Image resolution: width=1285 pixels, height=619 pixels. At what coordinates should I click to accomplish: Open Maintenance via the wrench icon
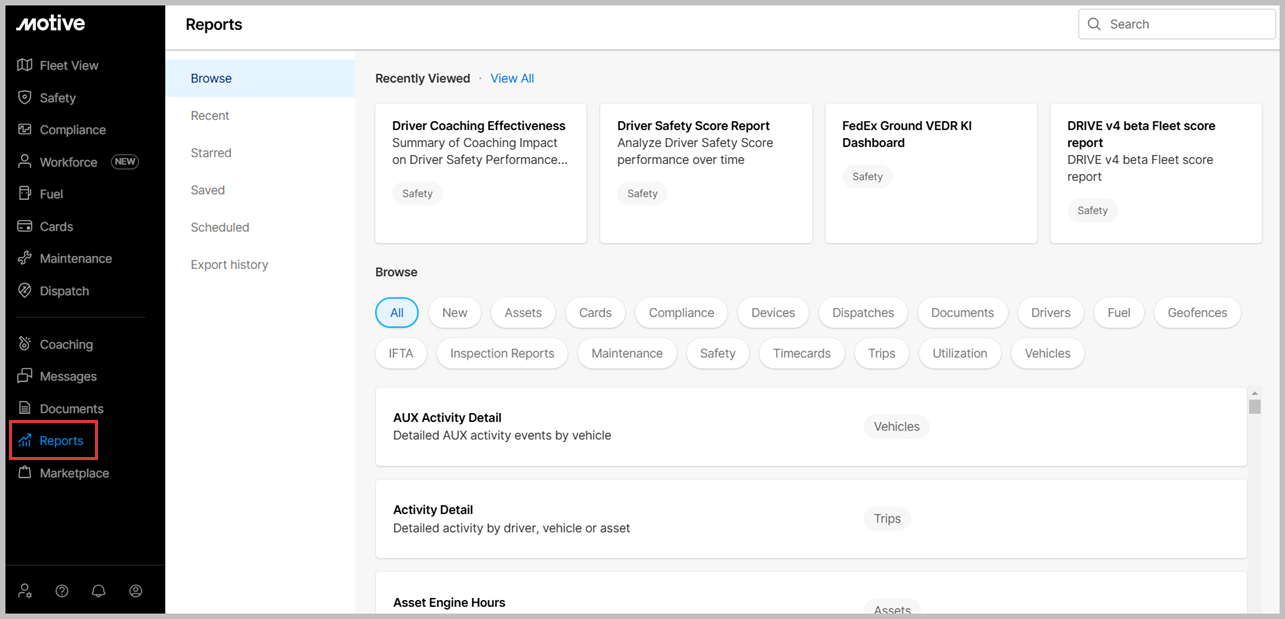click(x=25, y=258)
